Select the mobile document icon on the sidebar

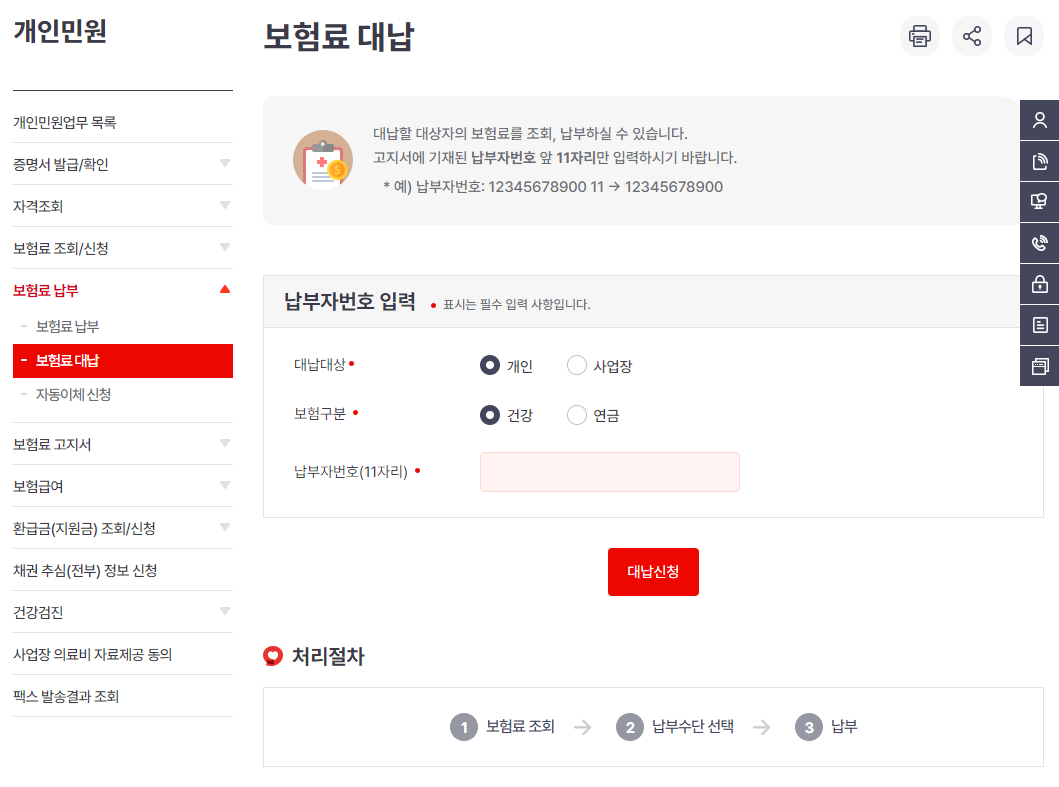point(1040,160)
